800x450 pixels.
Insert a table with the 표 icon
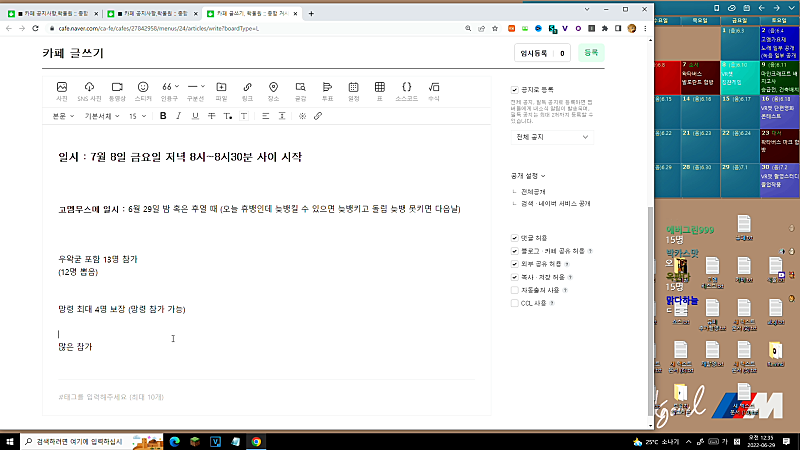380,91
